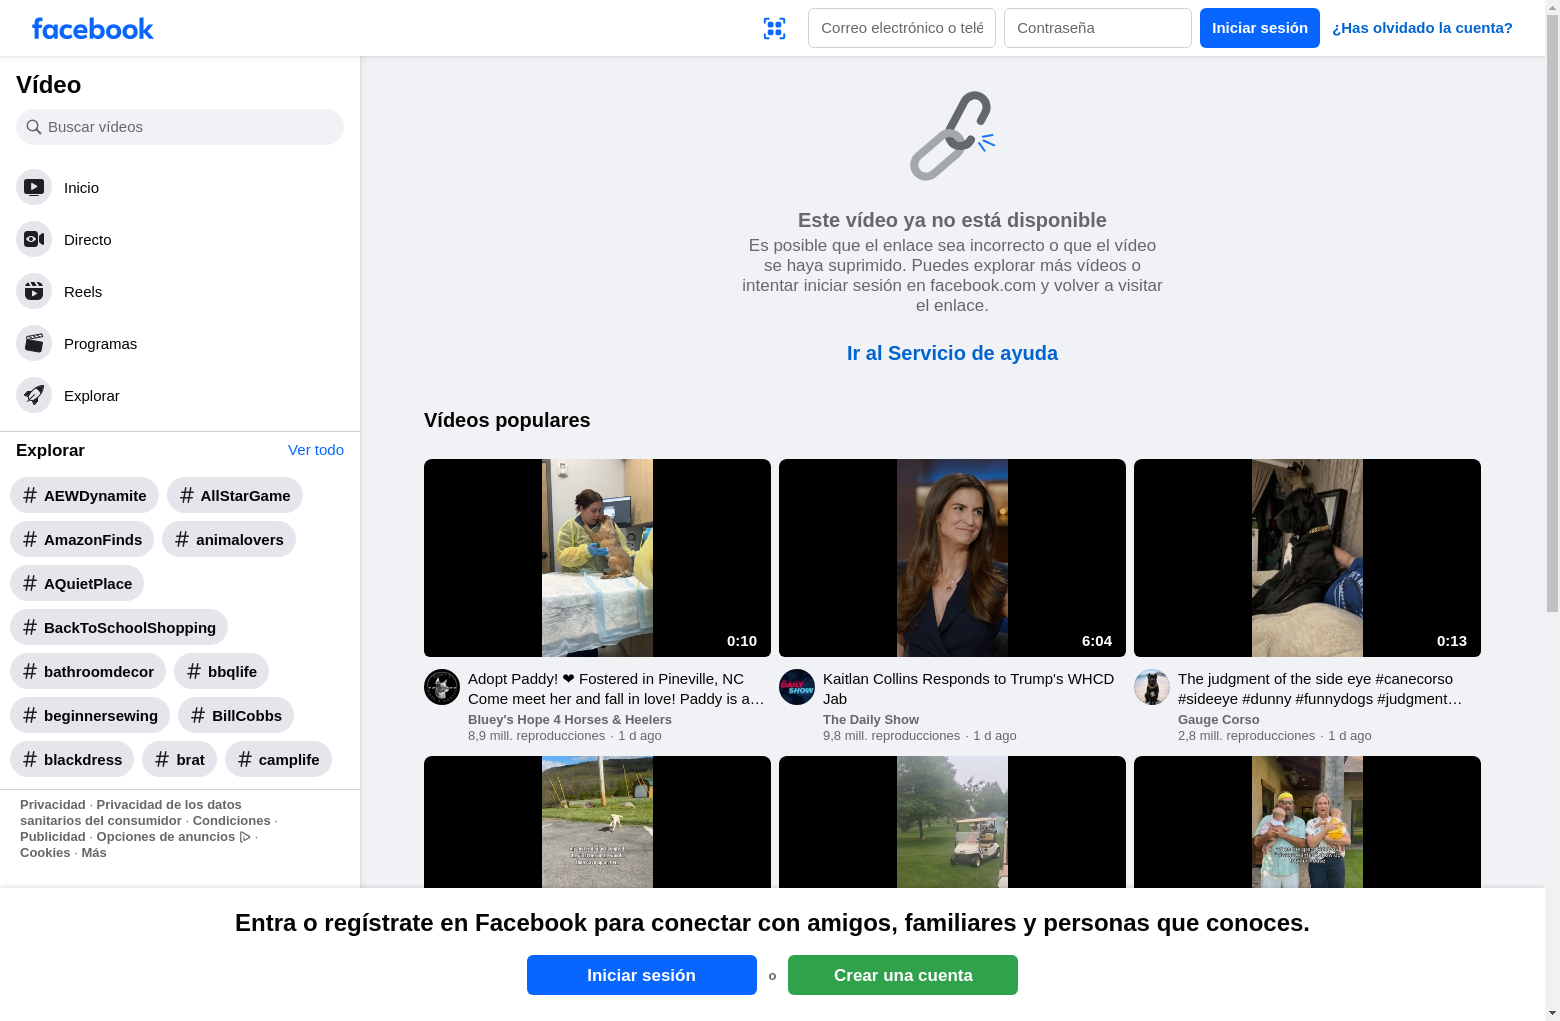Click the Programas clapperboard icon
This screenshot has width=1560, height=1021.
(x=34, y=343)
